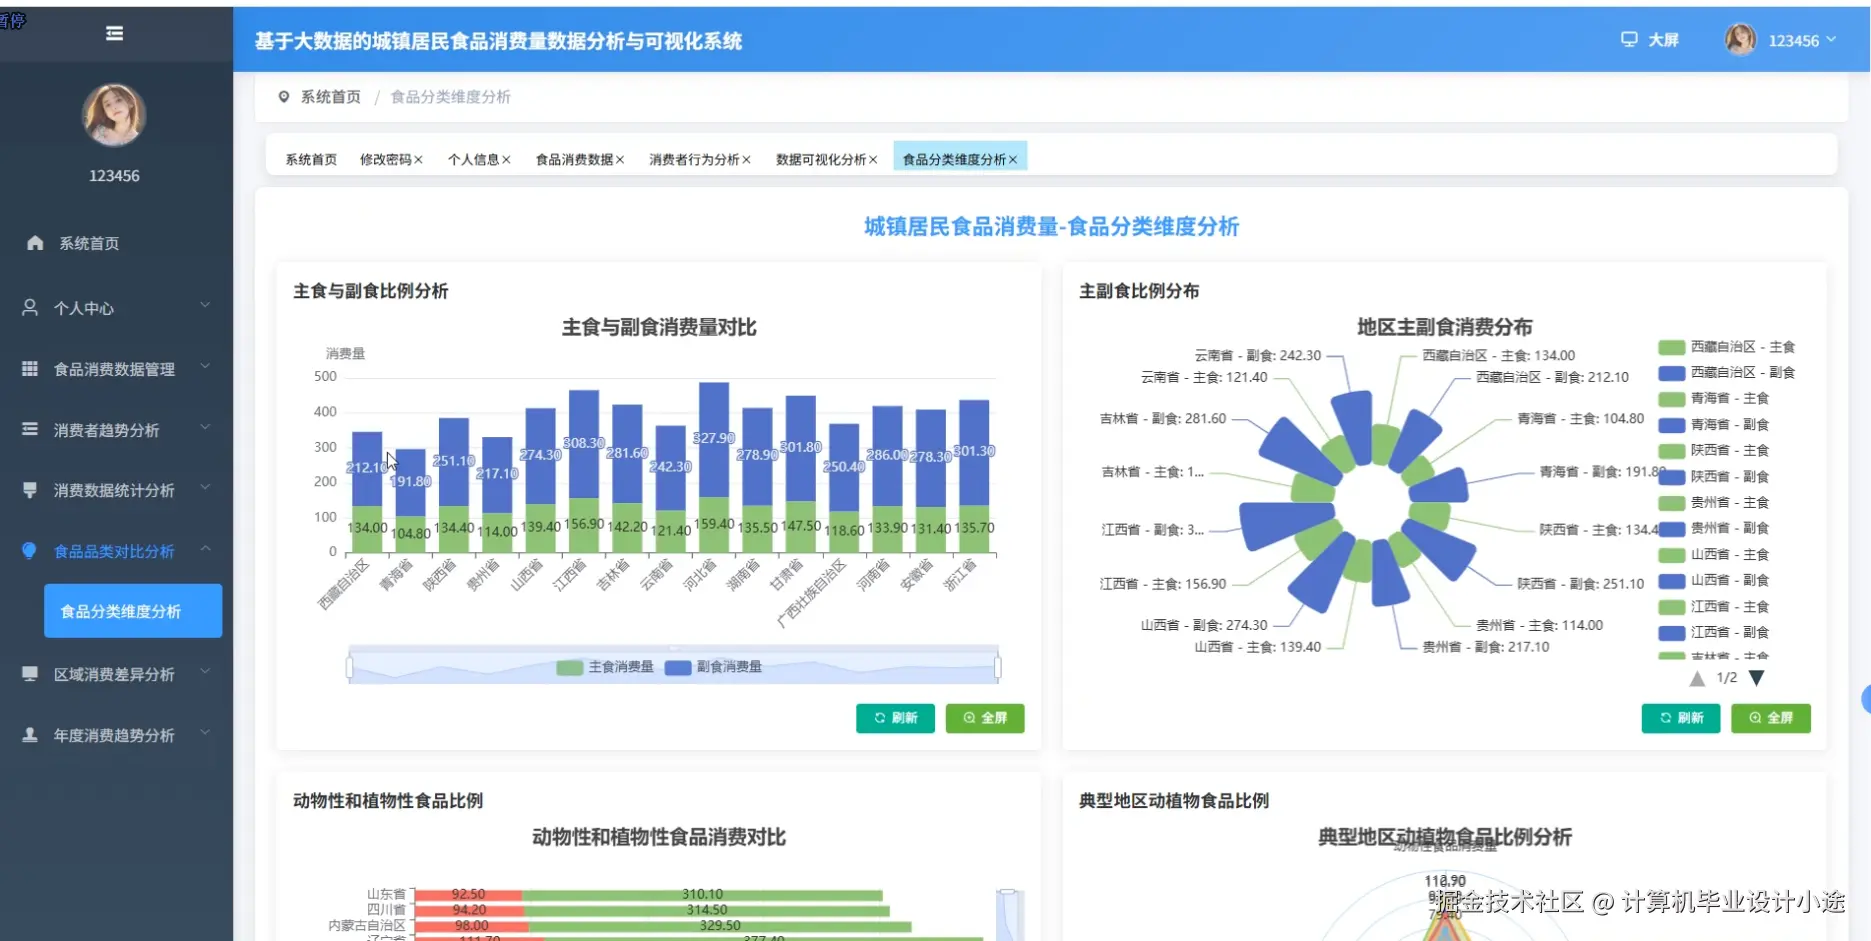Click the 系统首页 breadcrumb link
The image size is (1871, 941).
(x=331, y=97)
